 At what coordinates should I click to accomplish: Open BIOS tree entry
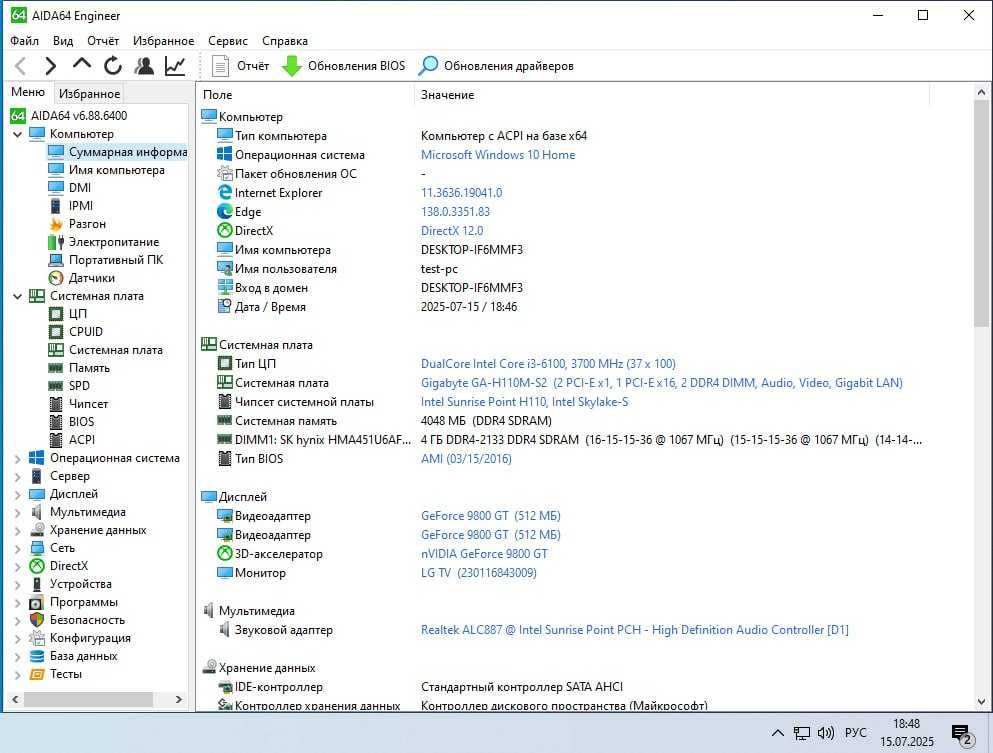click(81, 422)
